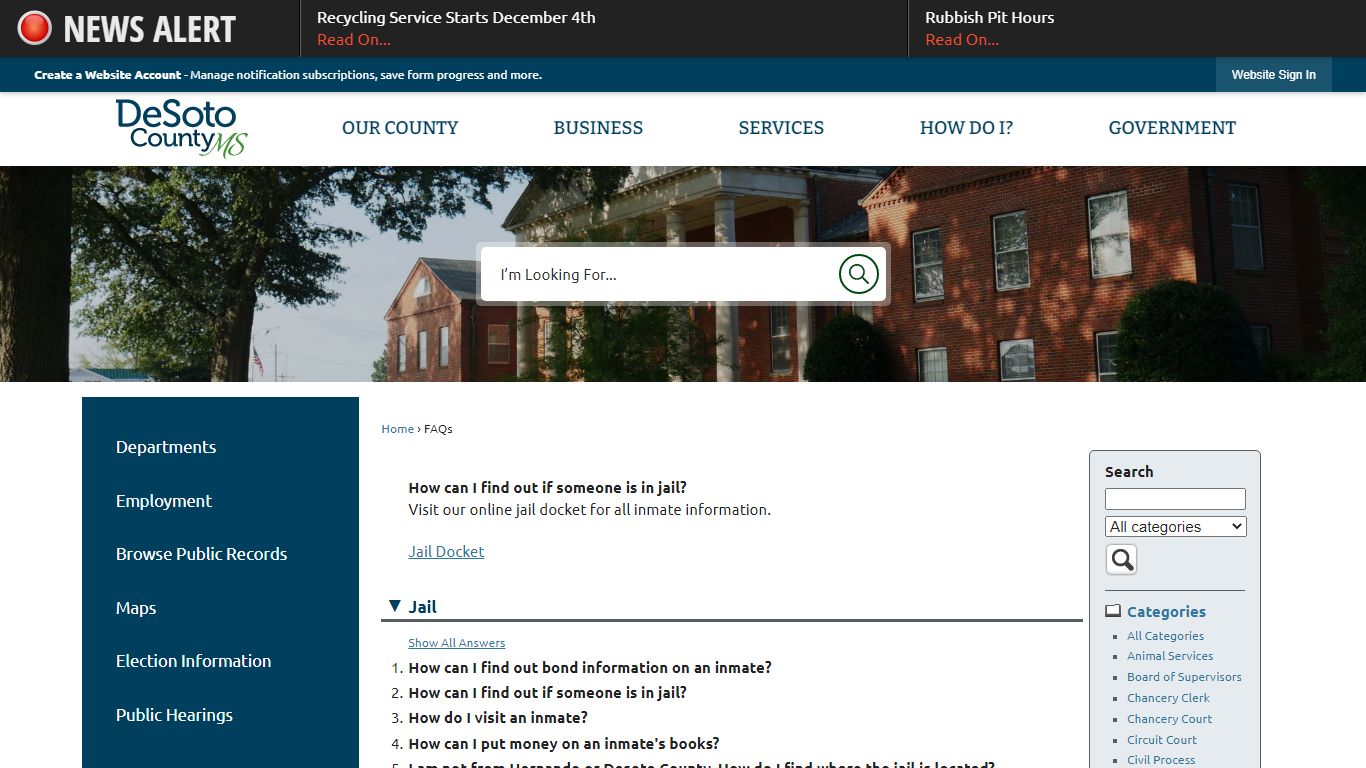The width and height of the screenshot is (1366, 768).
Task: Click the I'm Looking For search field
Action: tap(660, 274)
